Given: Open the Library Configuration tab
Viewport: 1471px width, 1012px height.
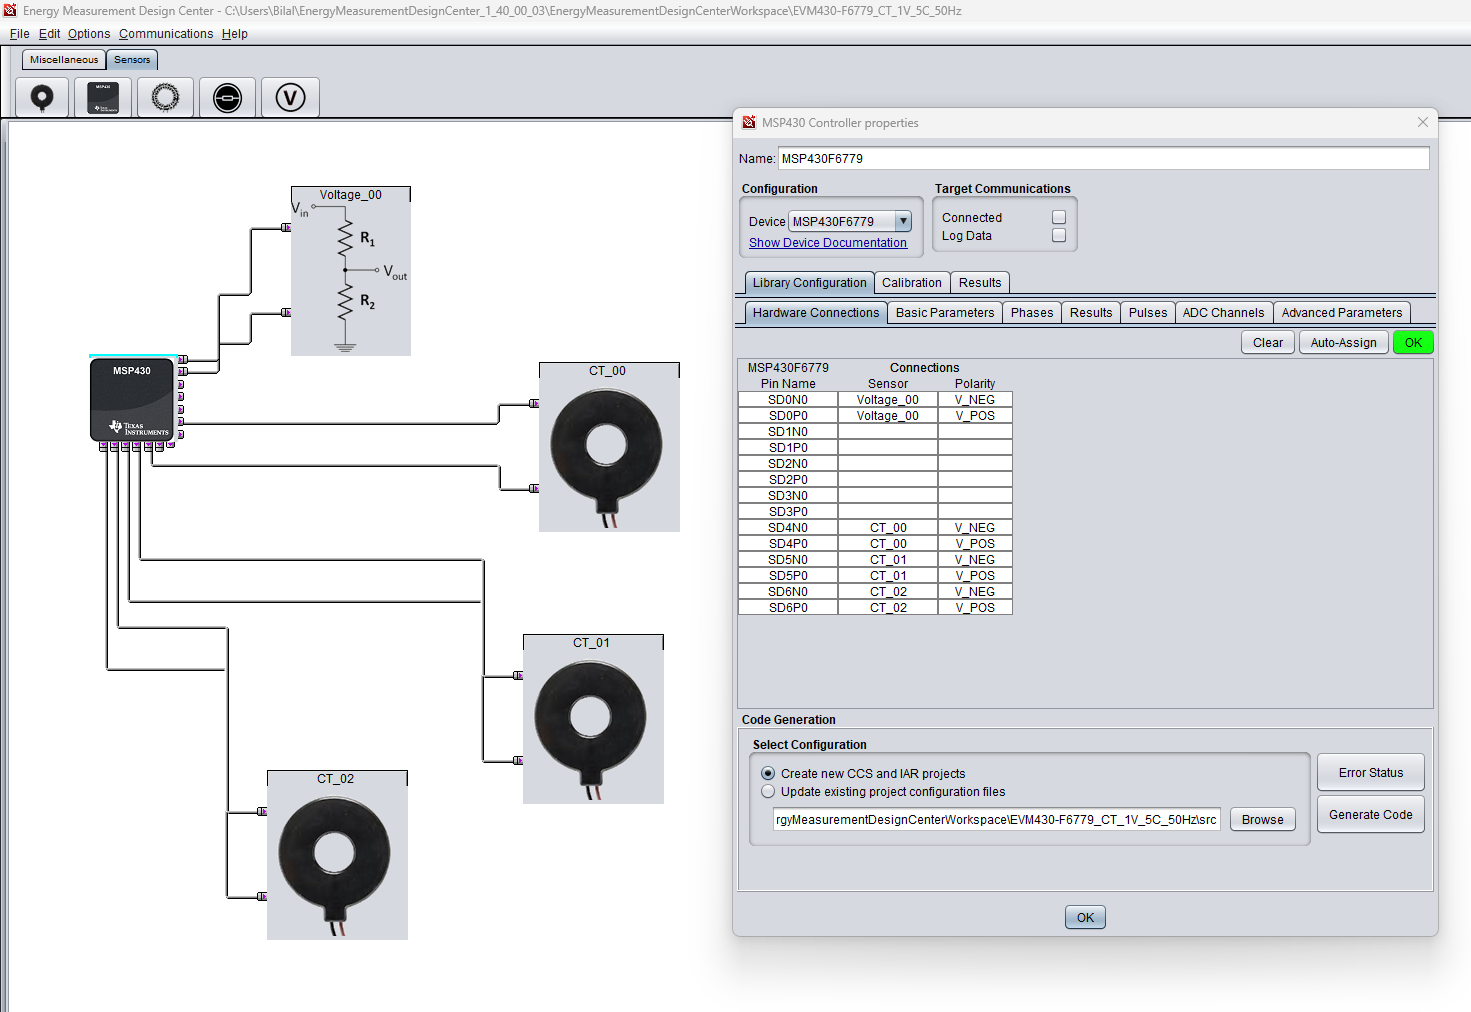Looking at the screenshot, I should click(x=810, y=283).
